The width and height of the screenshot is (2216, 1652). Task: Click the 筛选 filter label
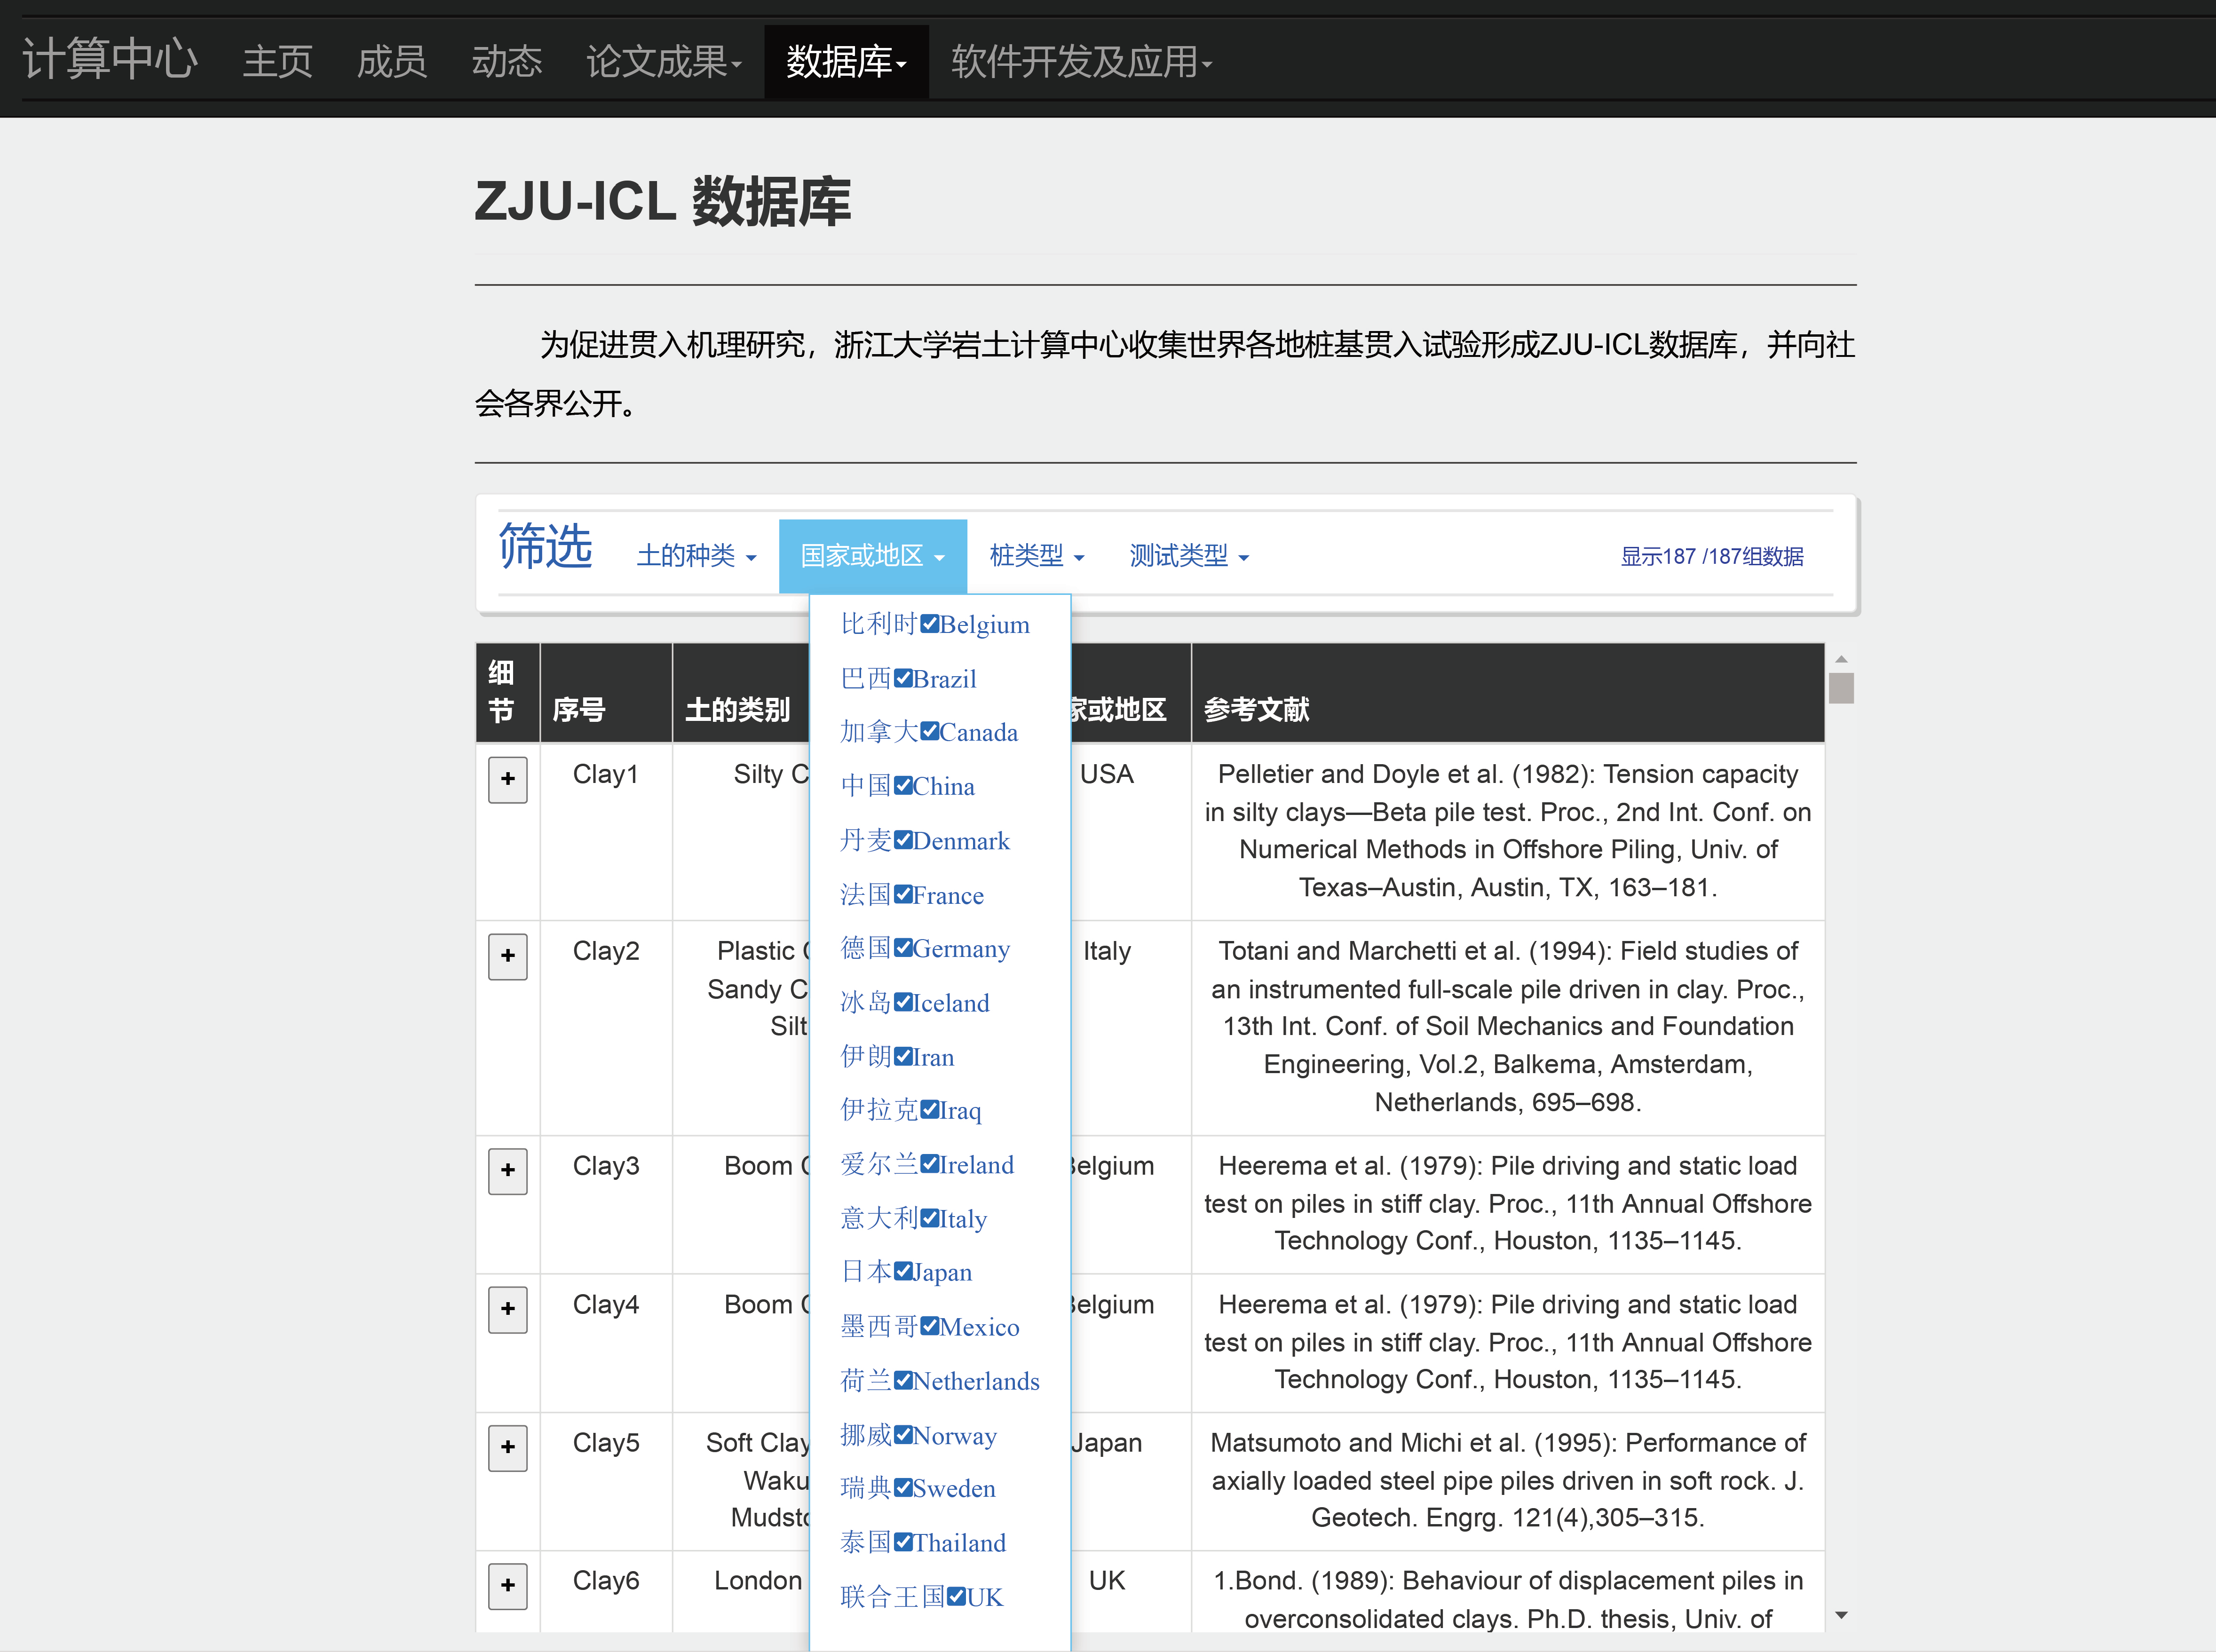tap(545, 547)
